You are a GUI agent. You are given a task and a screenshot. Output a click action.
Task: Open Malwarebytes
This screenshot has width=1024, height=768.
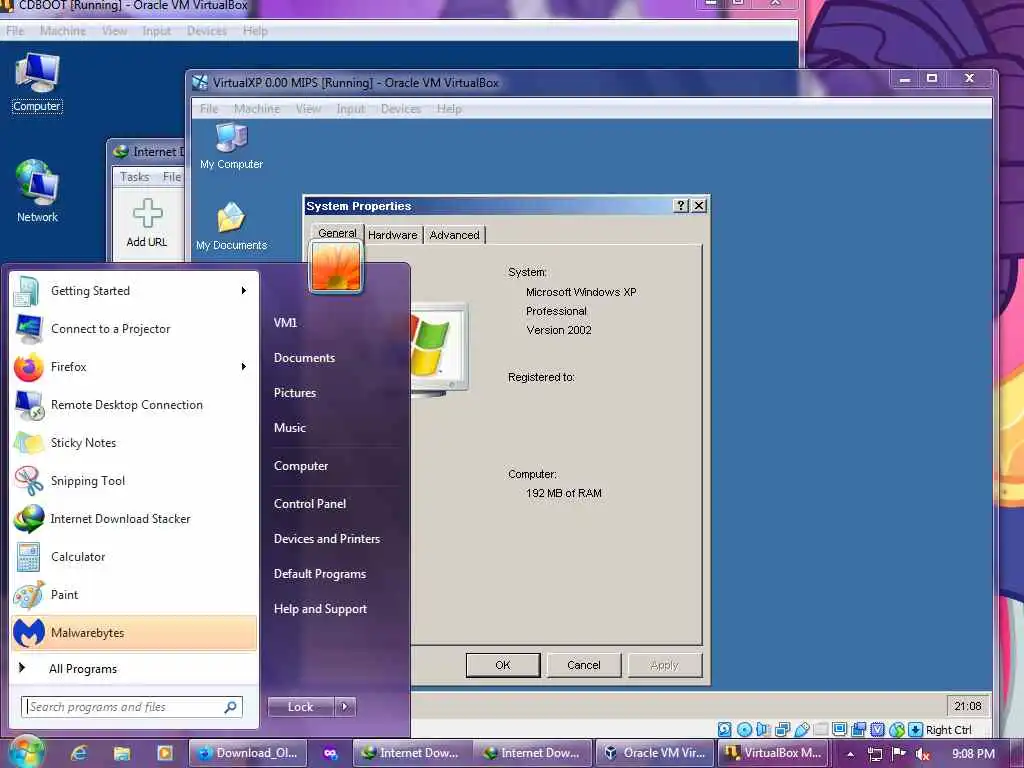[134, 632]
